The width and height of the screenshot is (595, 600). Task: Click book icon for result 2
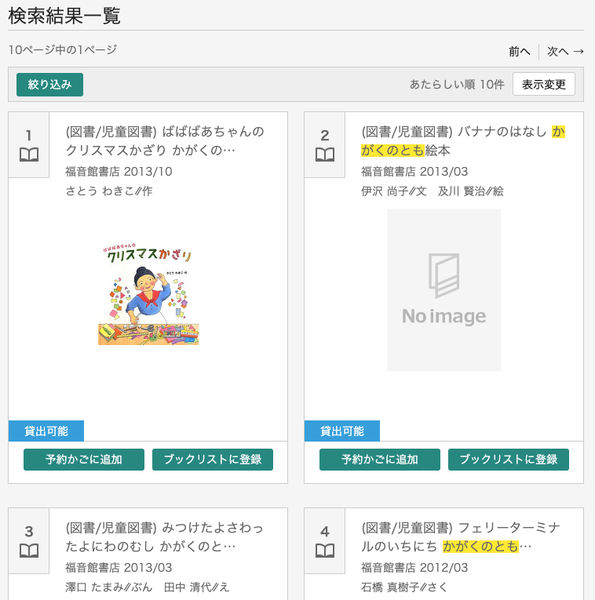[325, 155]
